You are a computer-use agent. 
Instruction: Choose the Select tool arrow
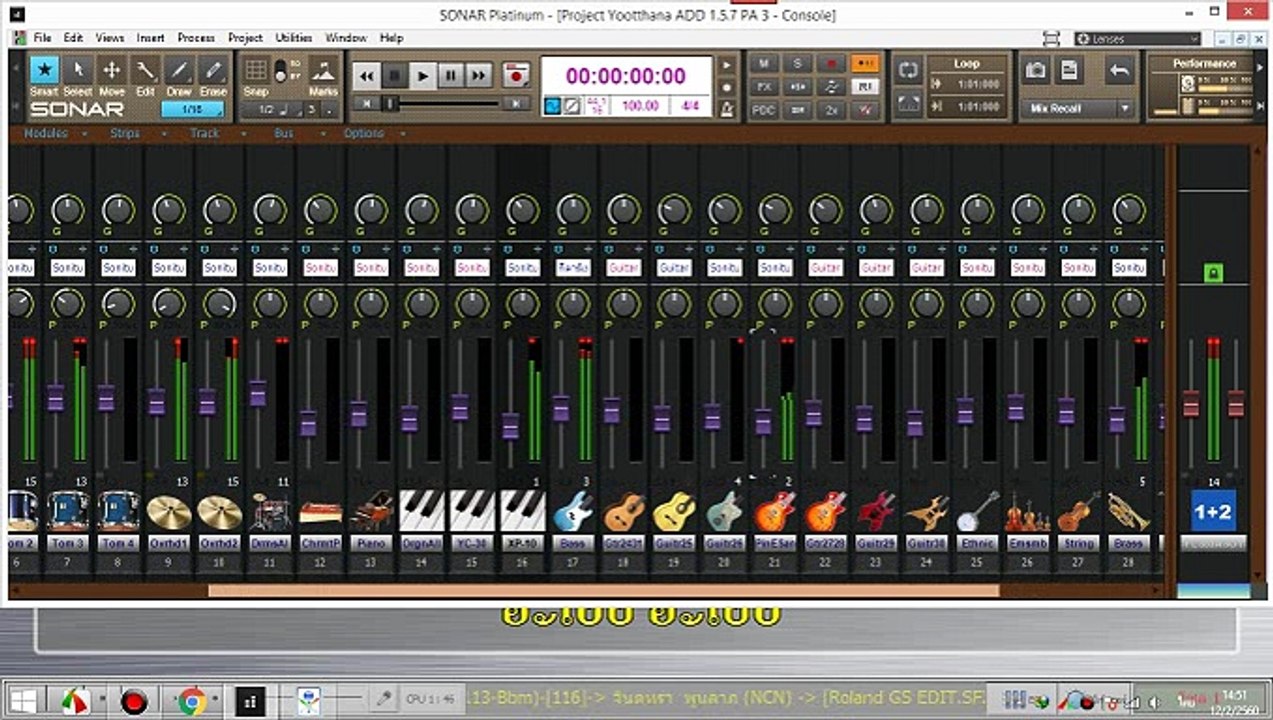tap(78, 72)
